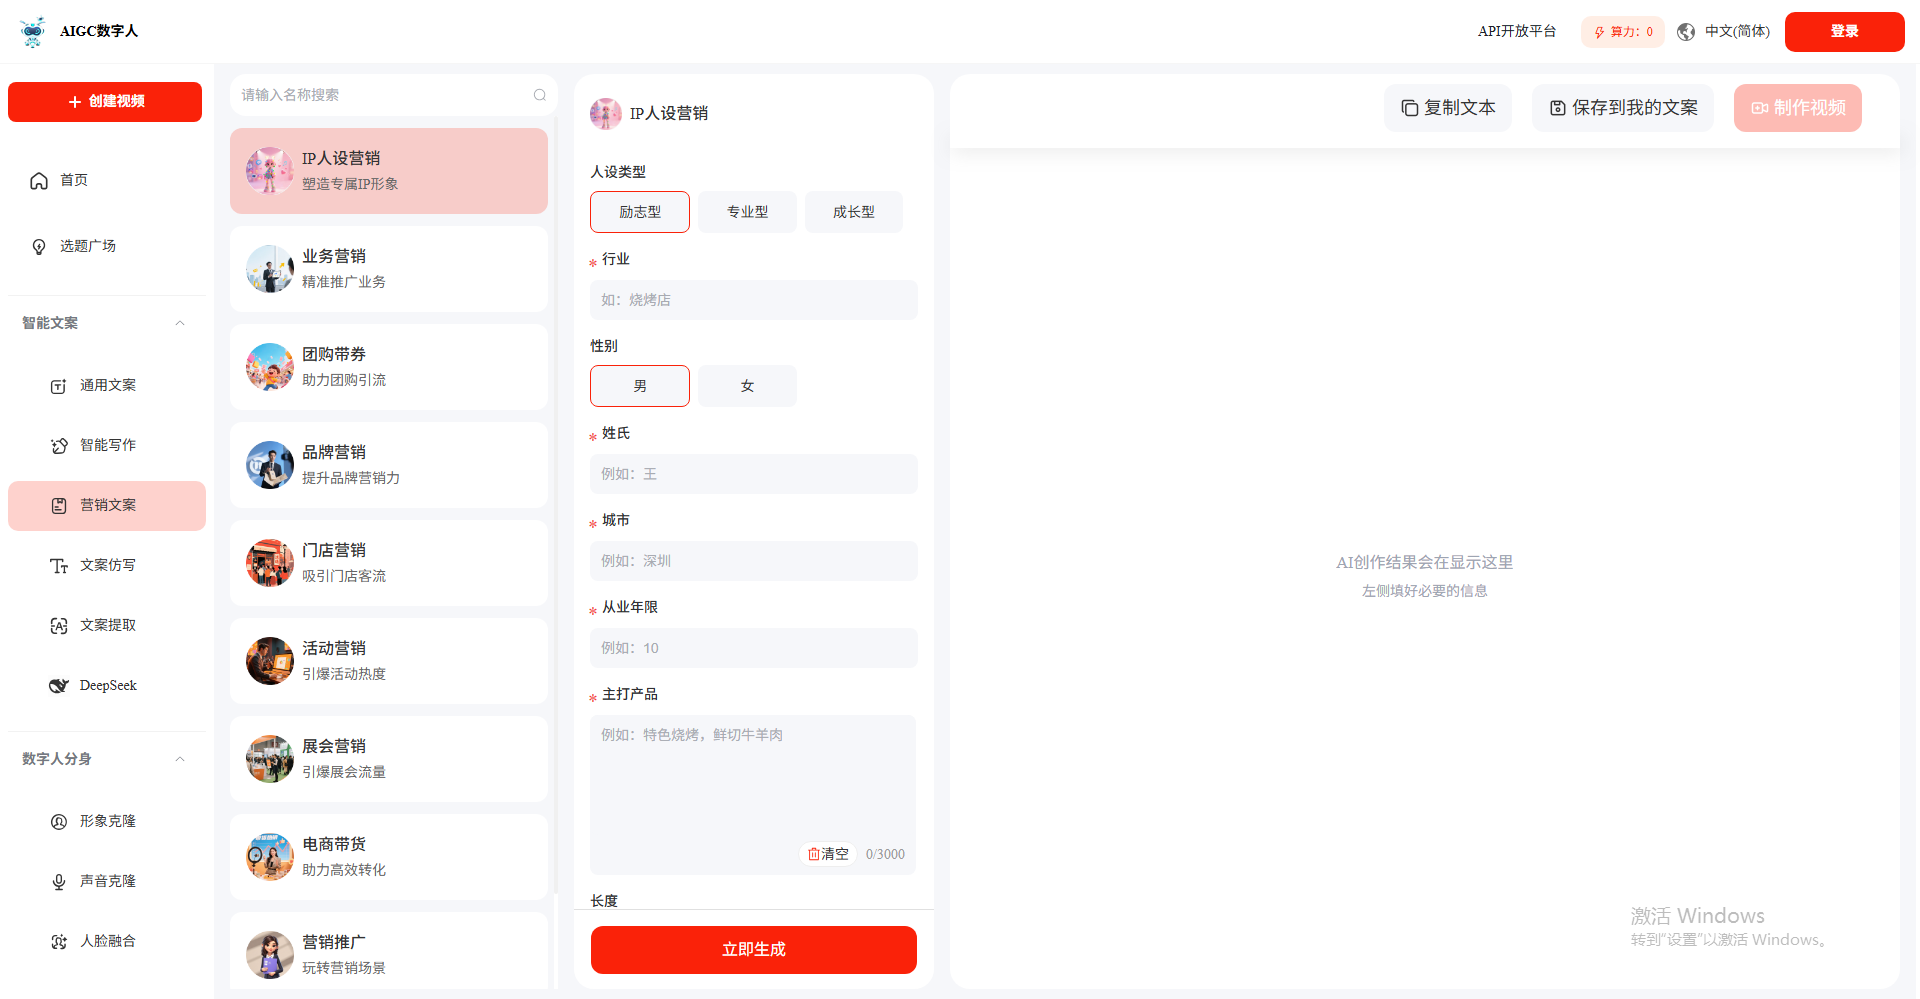Select the 专业型 persona type
This screenshot has height=999, width=1920.
click(x=747, y=212)
